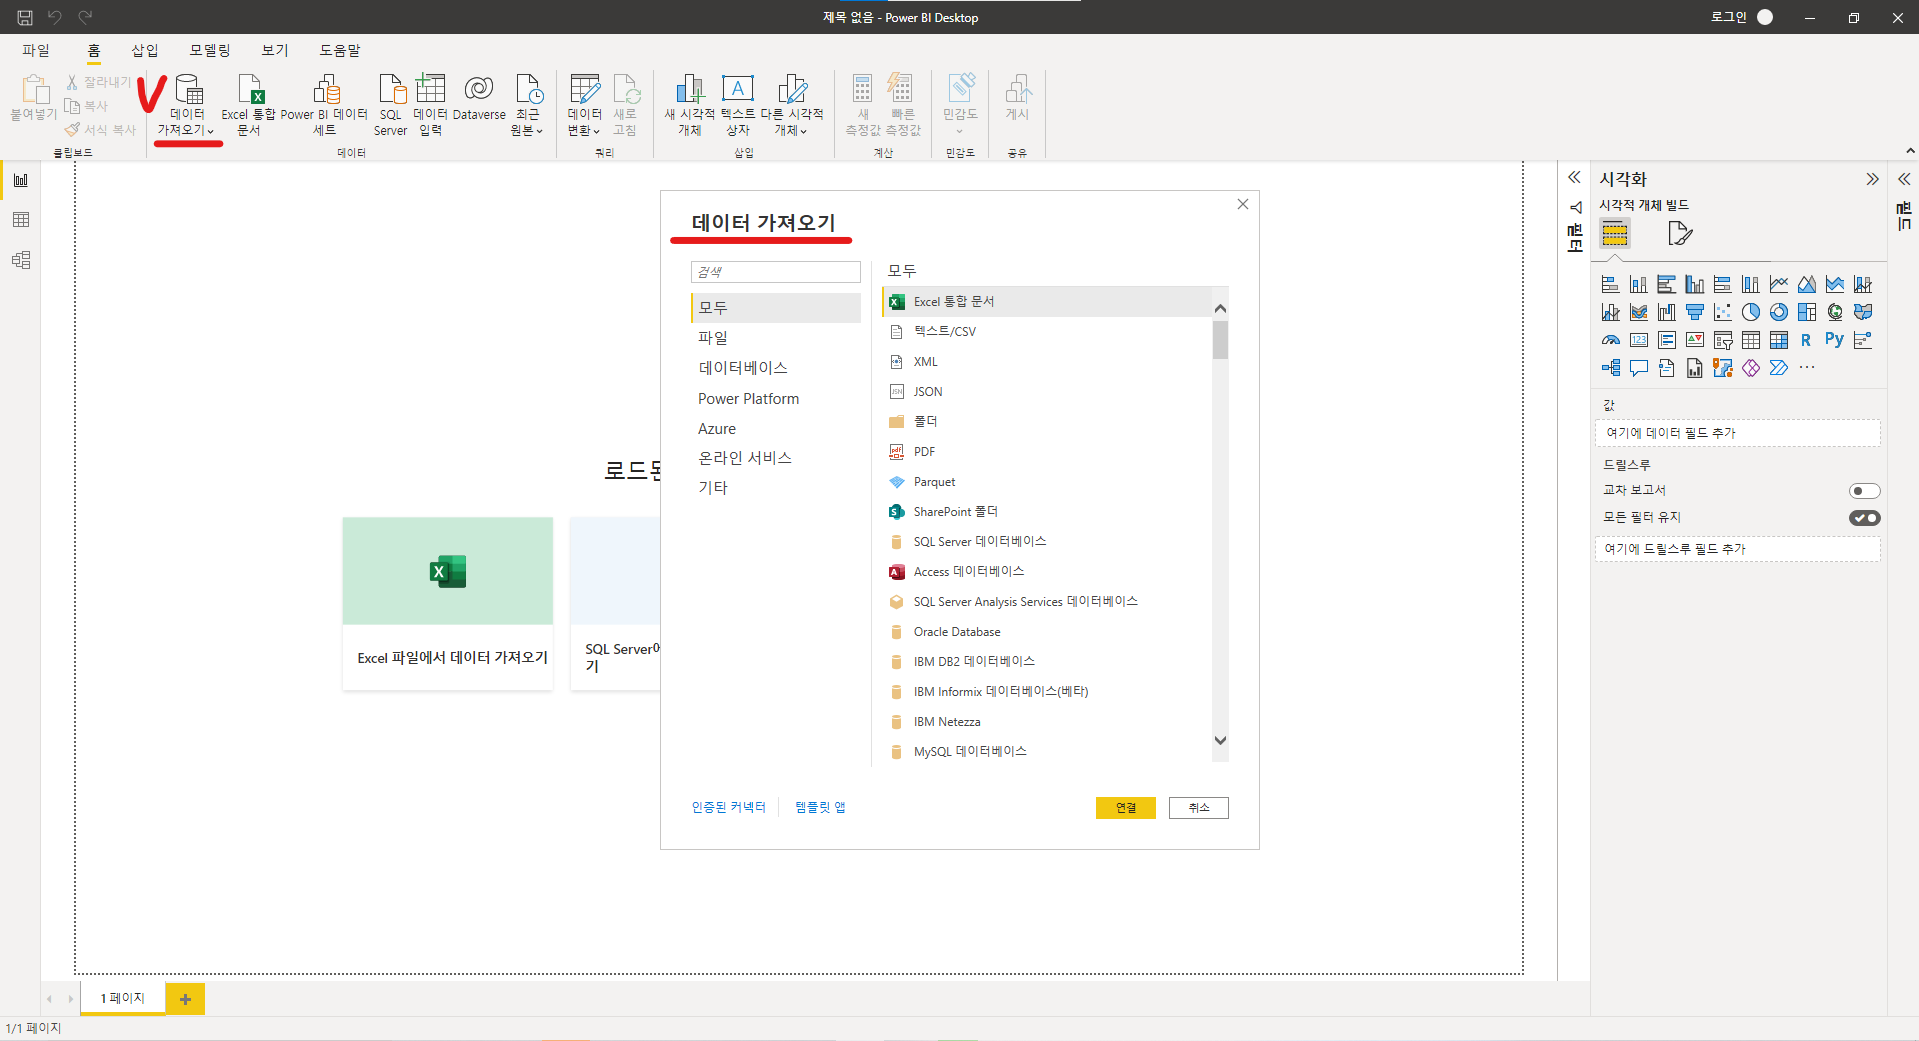Select the build visual fields icon
Screen dimensions: 1919x1041
pyautogui.click(x=1614, y=234)
